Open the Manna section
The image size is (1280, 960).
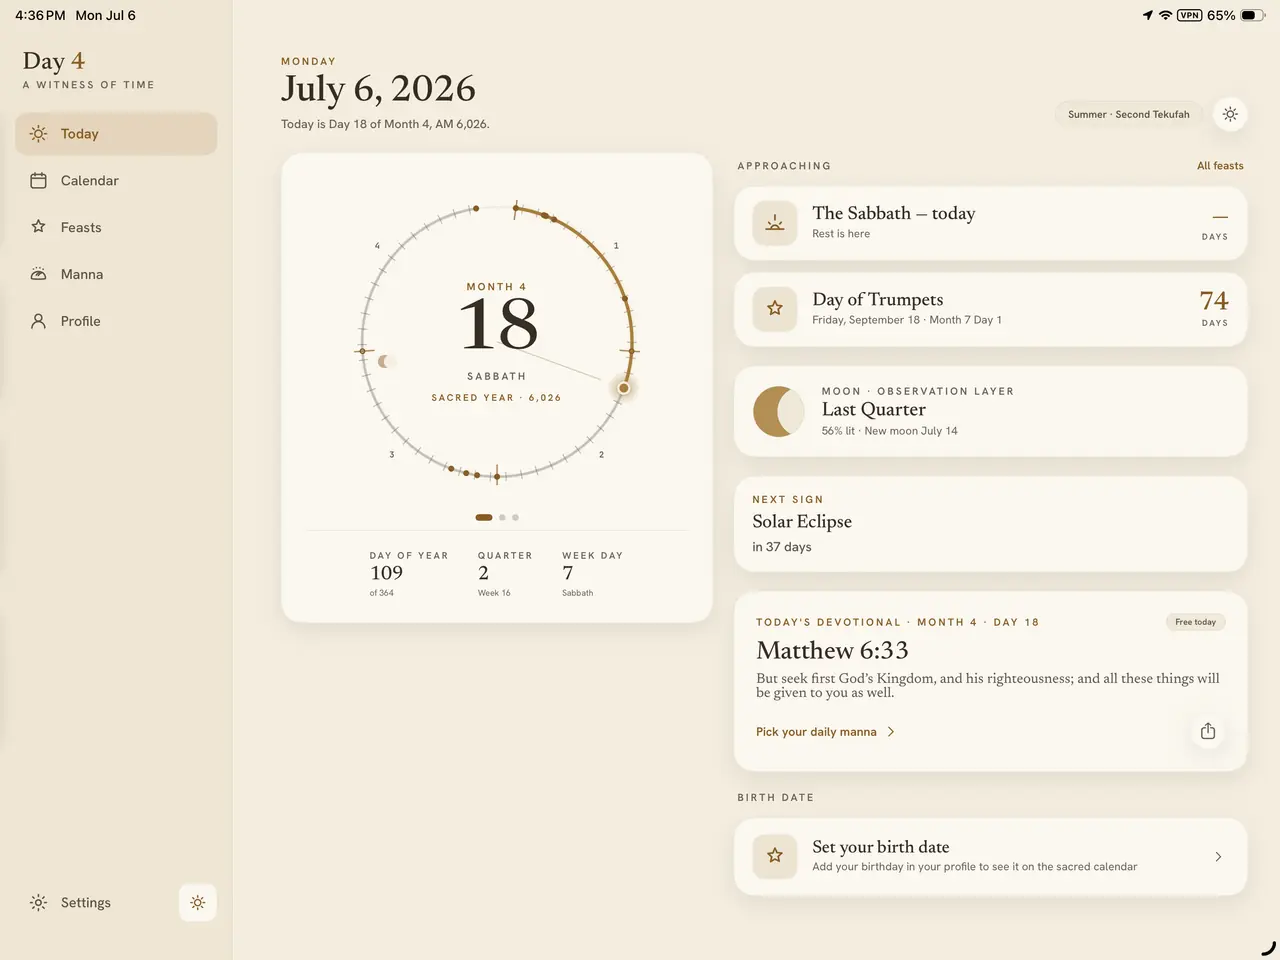coord(116,274)
